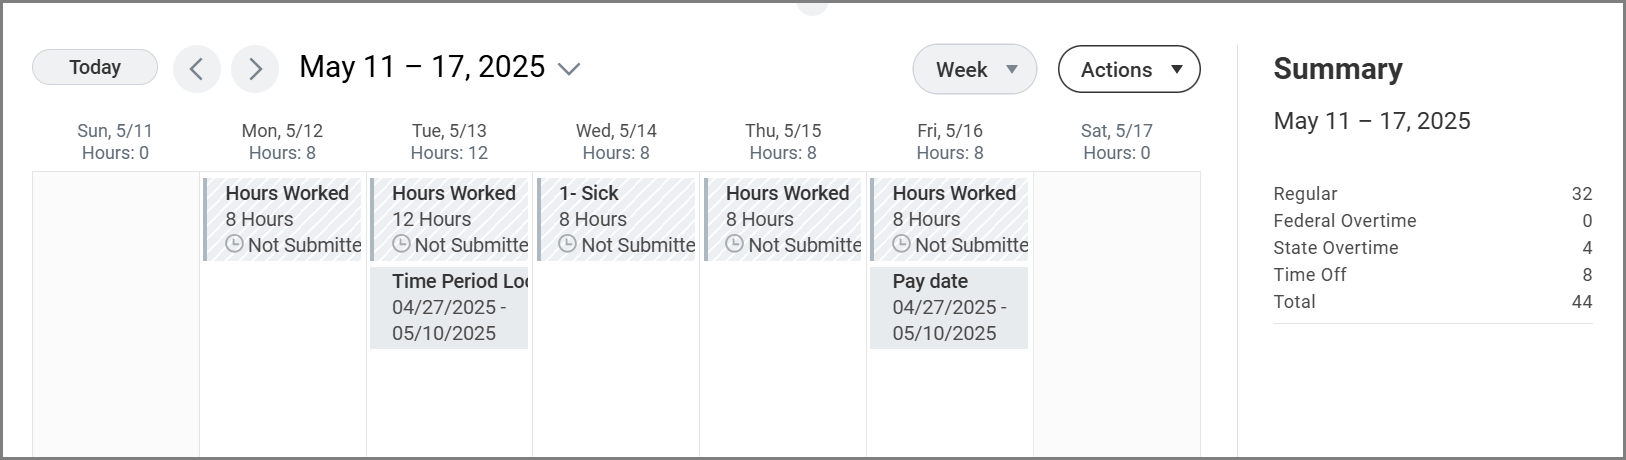Open the Actions dropdown menu
1626x460 pixels.
coord(1129,70)
